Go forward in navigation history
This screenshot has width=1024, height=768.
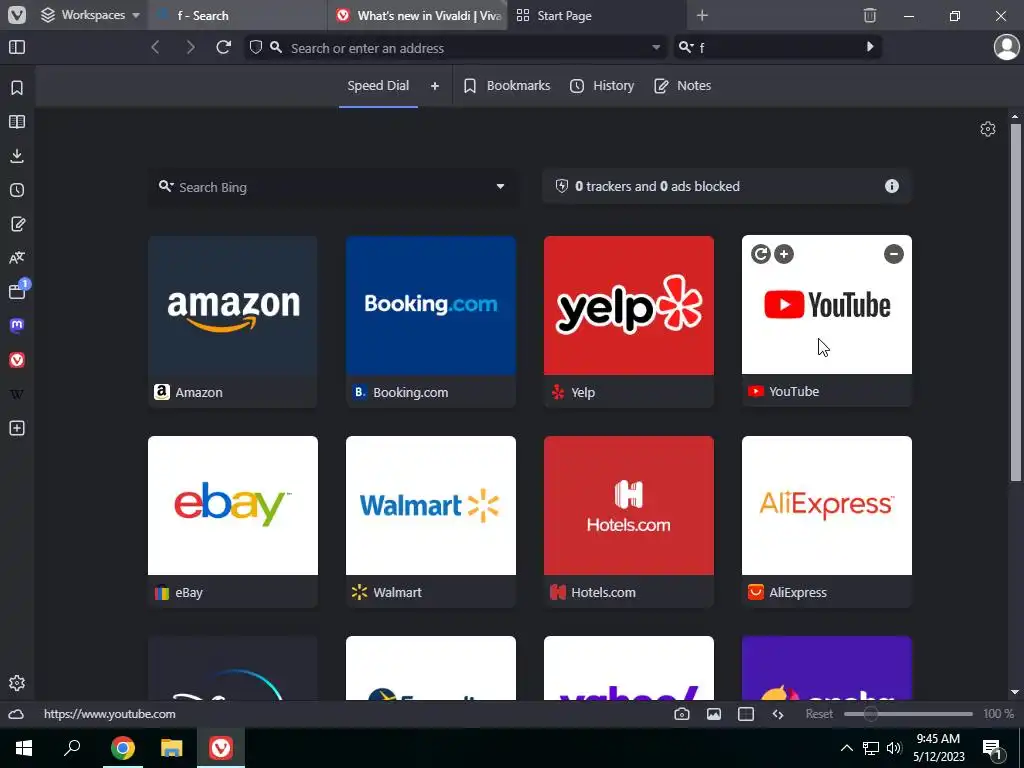coord(190,47)
